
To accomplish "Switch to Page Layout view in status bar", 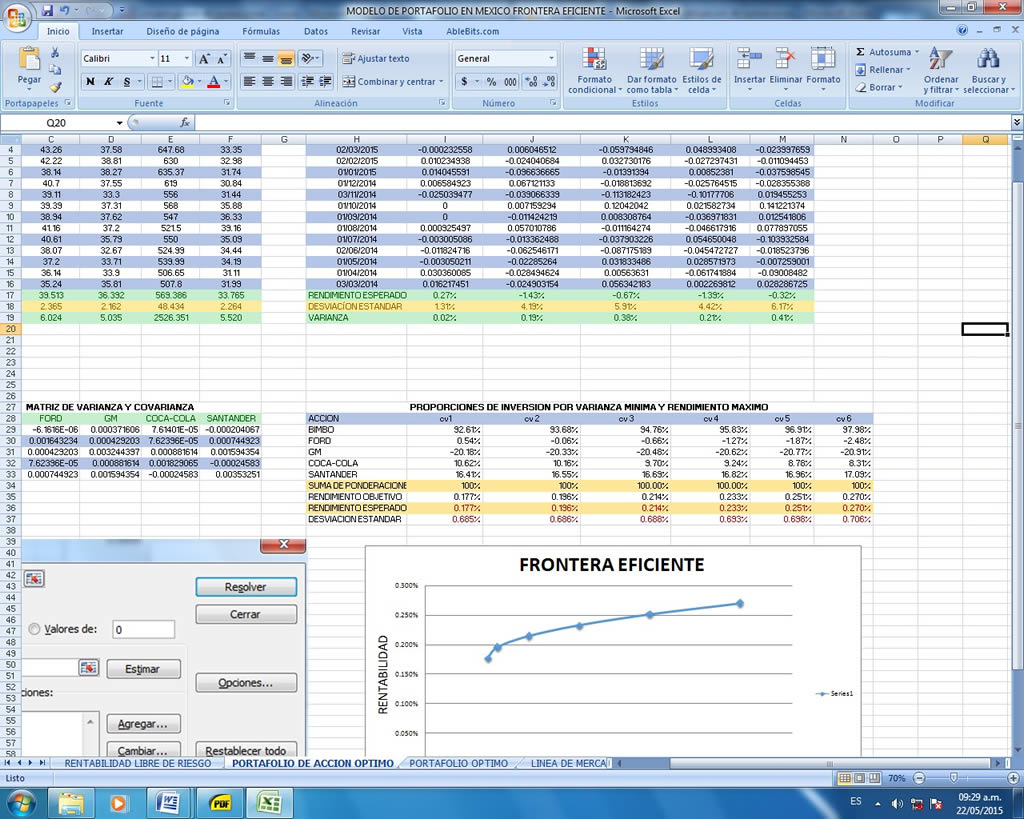I will tap(859, 779).
